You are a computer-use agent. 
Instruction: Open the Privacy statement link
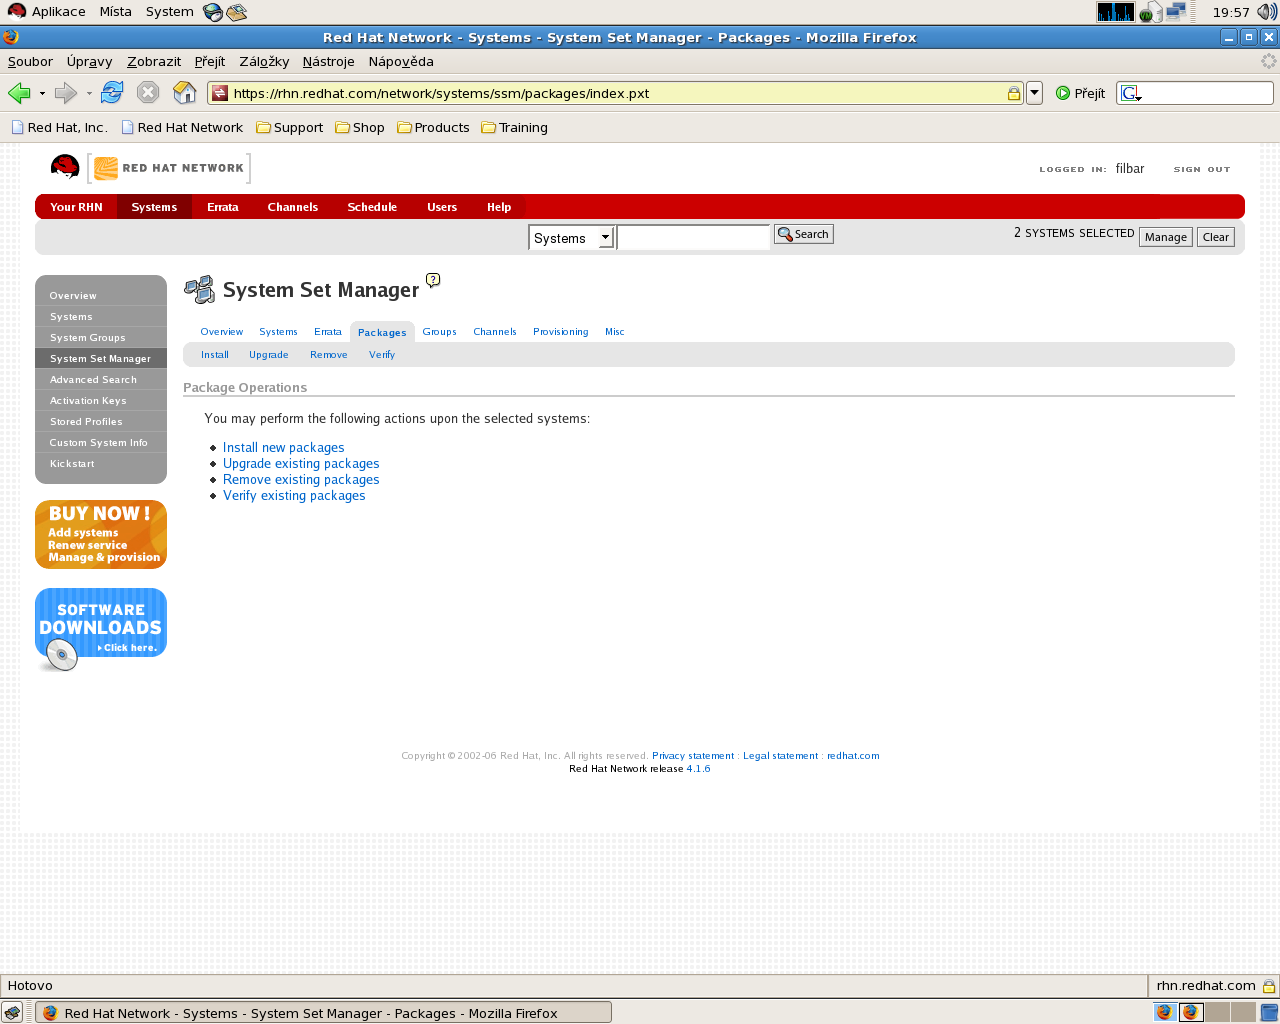(693, 756)
